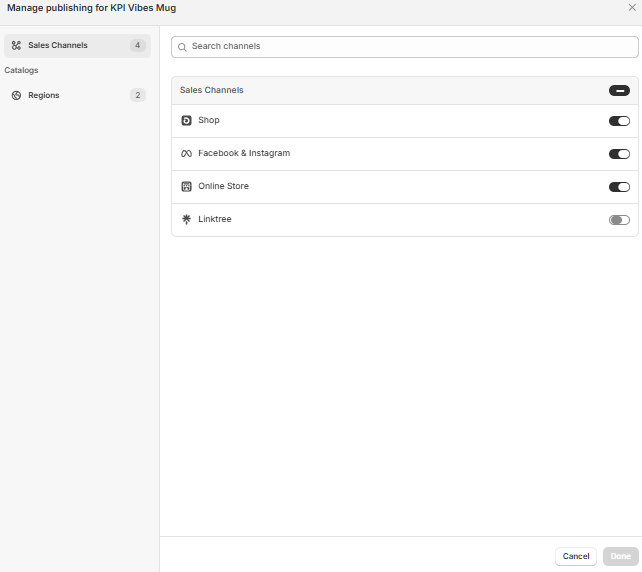The image size is (642, 572).
Task: Close the Manage publishing dialog
Action: point(631,7)
